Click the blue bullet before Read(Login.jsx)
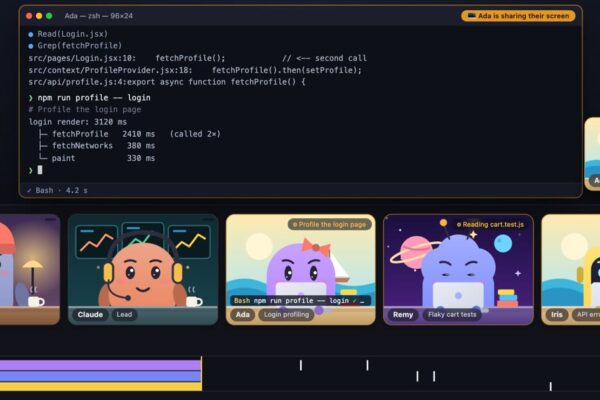 [31, 34]
